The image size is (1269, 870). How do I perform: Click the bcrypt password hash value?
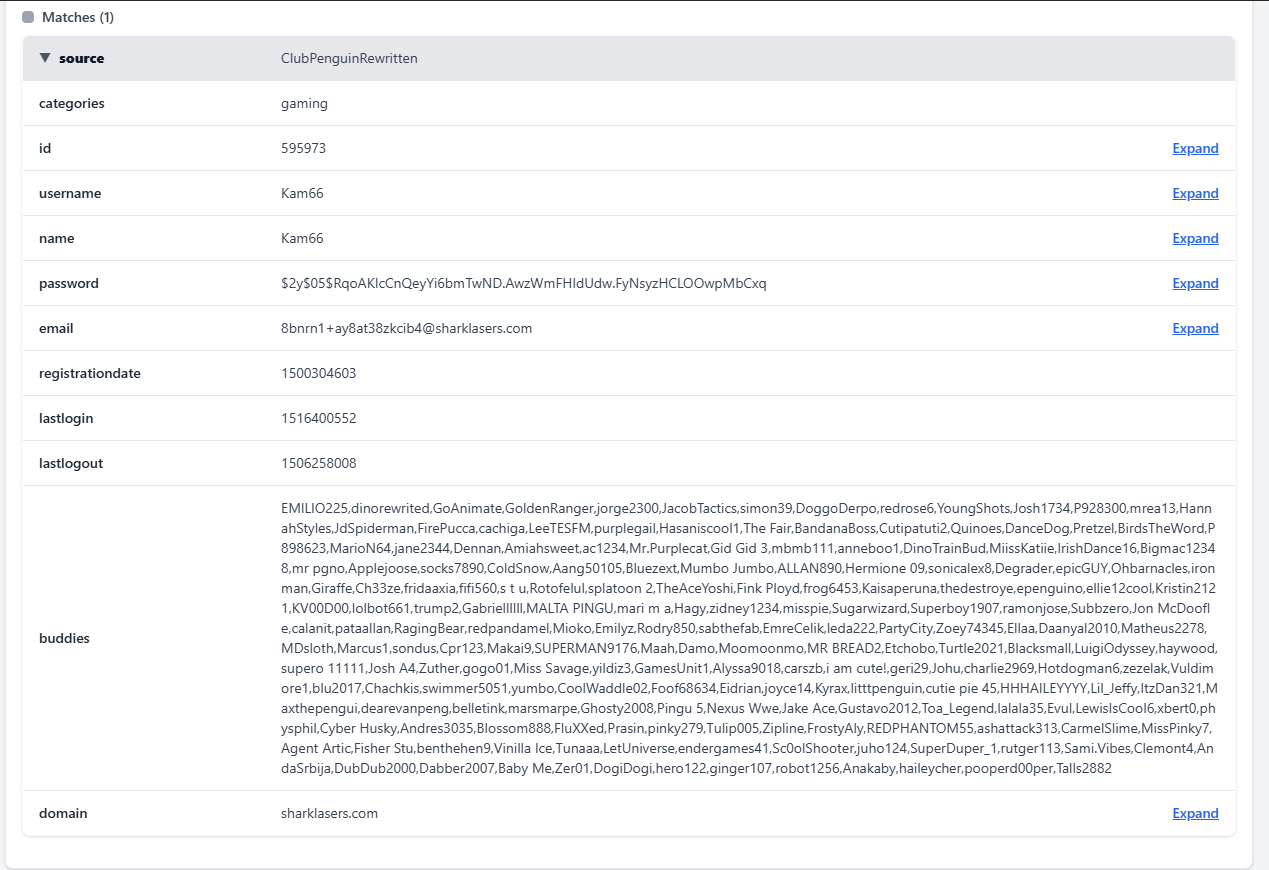point(523,283)
